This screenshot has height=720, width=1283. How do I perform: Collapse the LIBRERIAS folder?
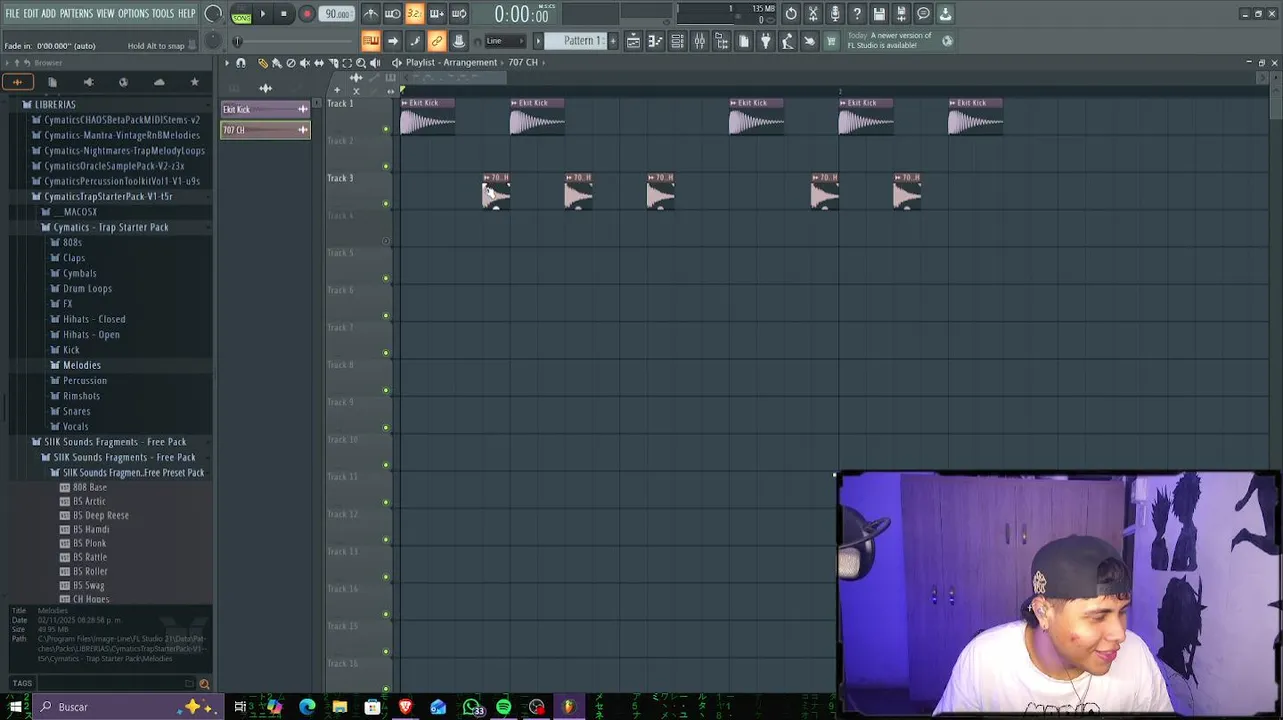pyautogui.click(x=55, y=104)
